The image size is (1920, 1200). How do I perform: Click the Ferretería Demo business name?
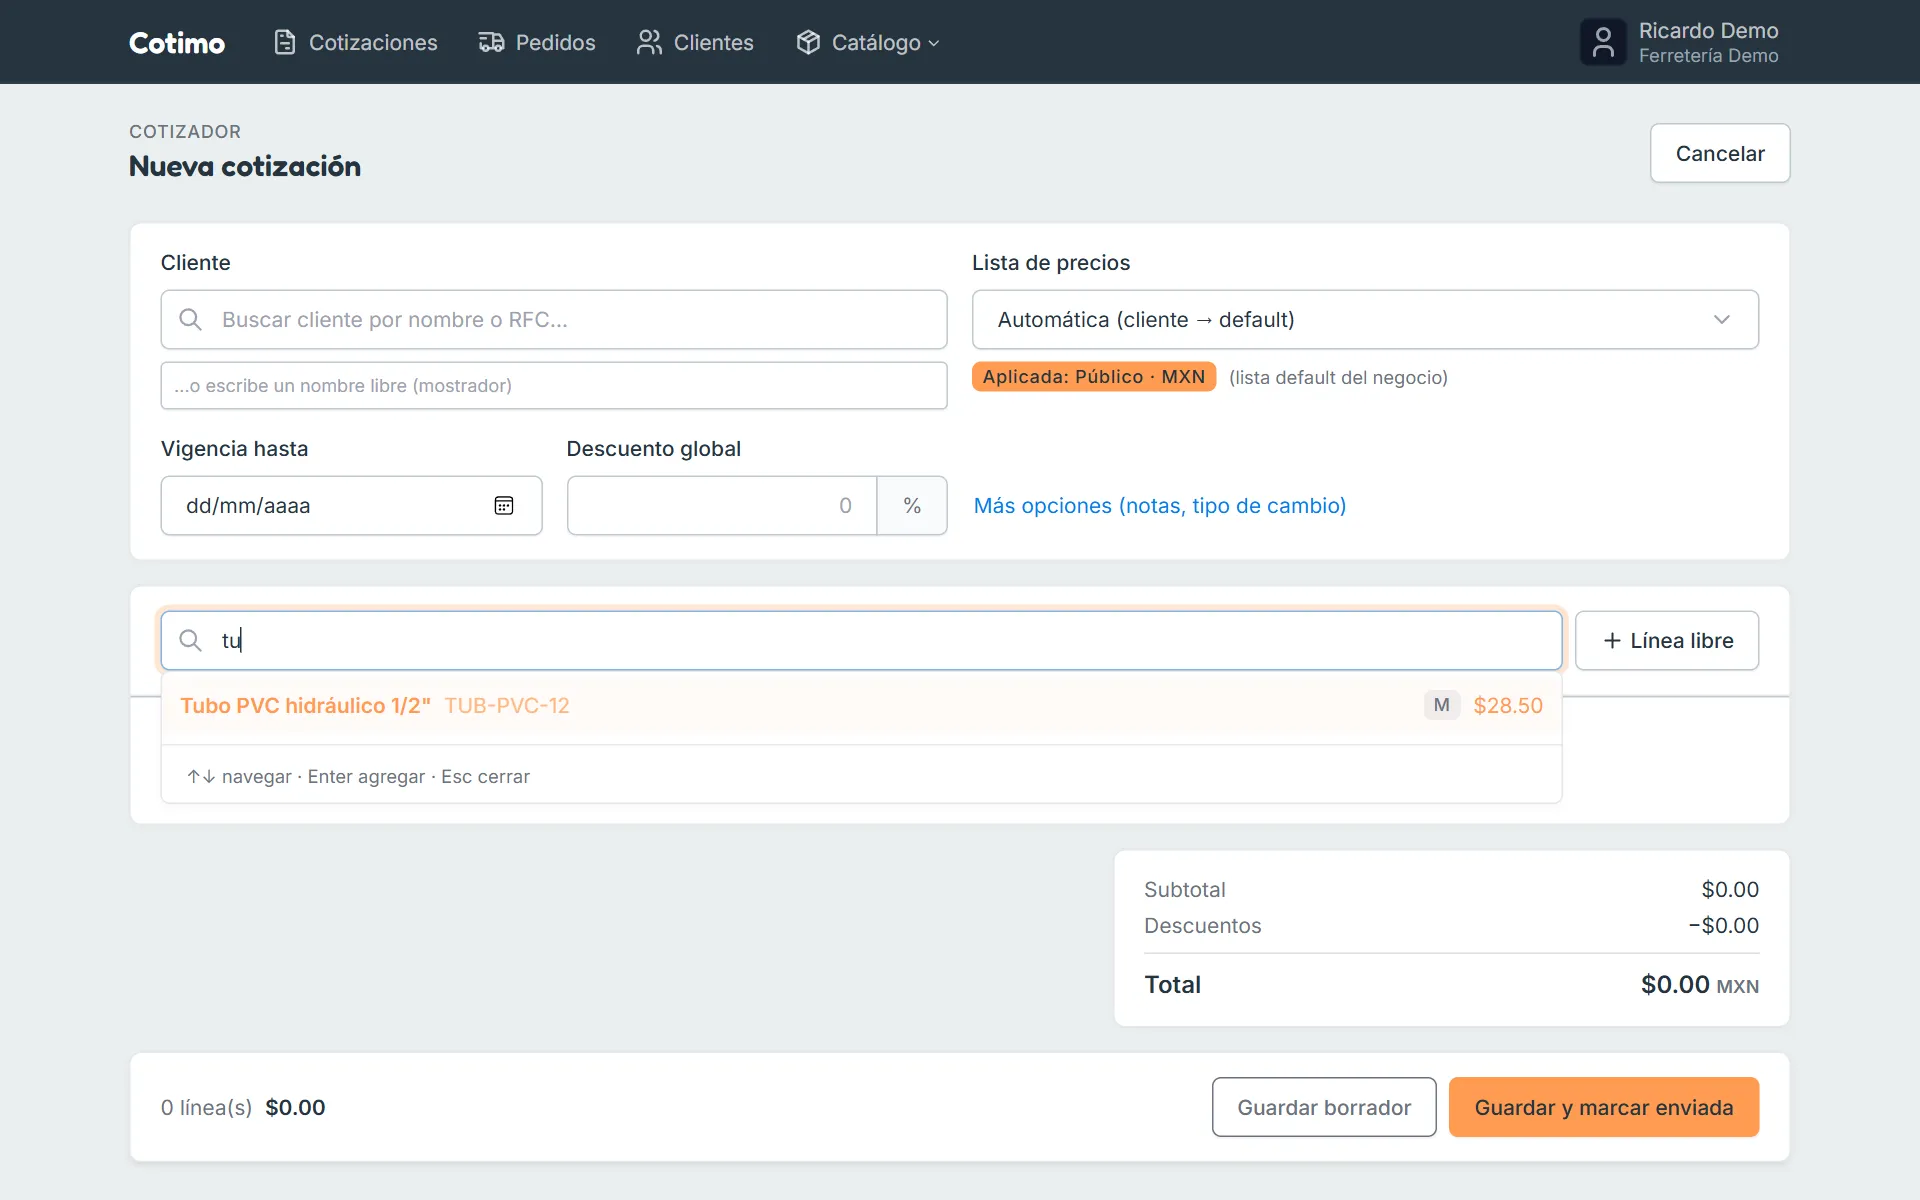(x=1708, y=56)
